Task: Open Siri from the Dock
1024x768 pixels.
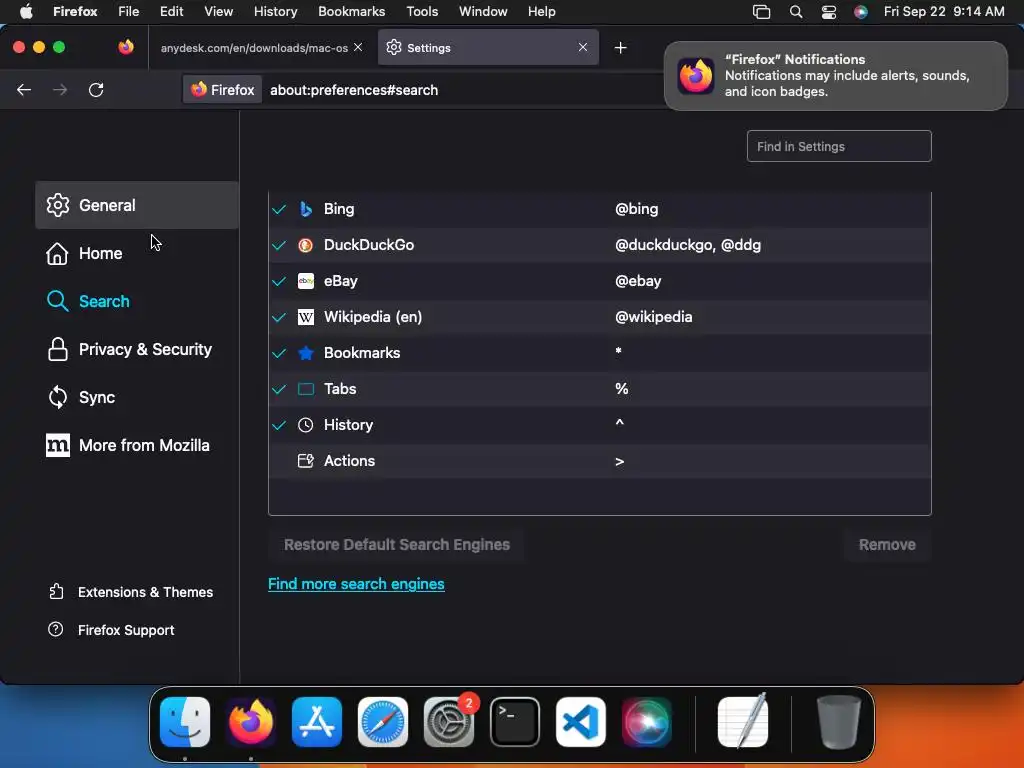Action: click(647, 722)
